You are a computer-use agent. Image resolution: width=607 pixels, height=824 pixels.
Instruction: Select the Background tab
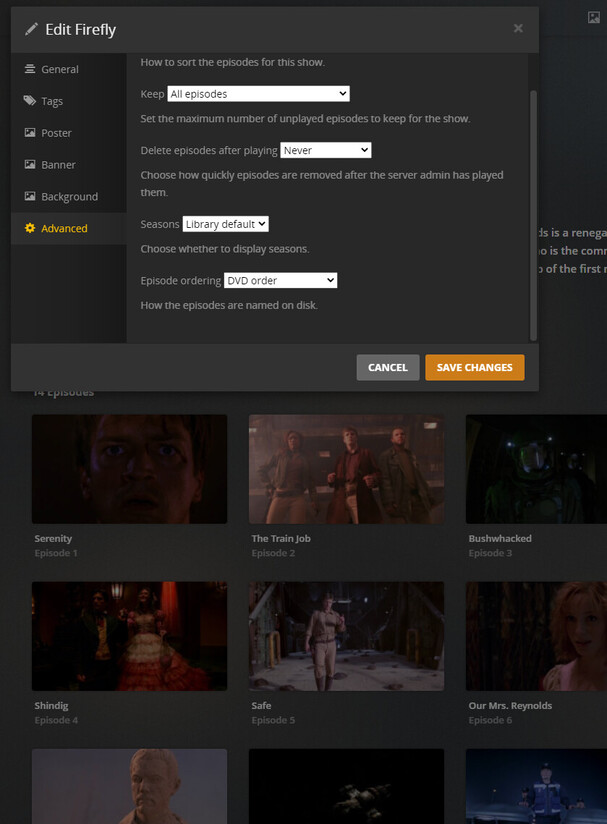[x=69, y=197]
